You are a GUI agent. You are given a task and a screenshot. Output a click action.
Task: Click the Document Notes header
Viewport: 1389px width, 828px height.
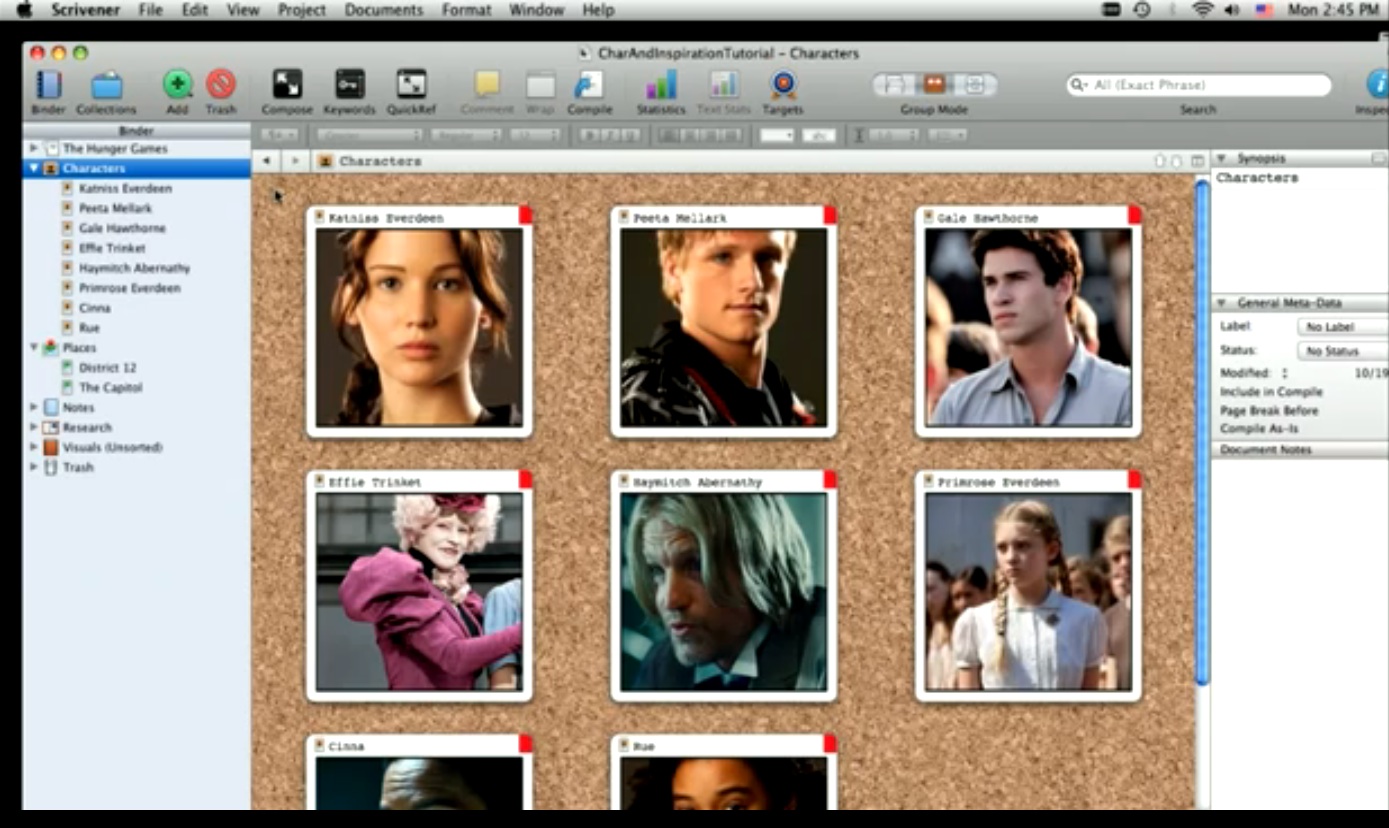[x=1300, y=450]
